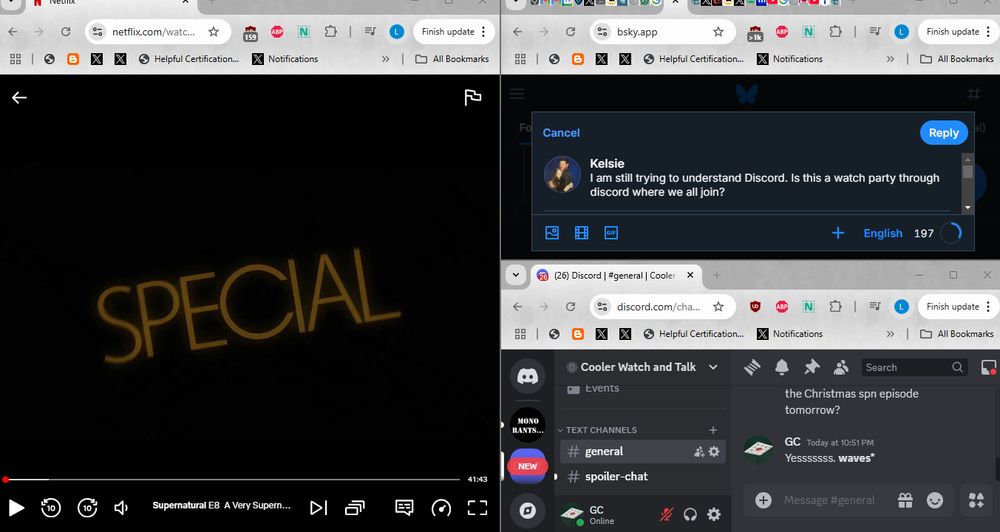Cancel the Bluesky reply composer
1000x532 pixels.
tap(561, 133)
